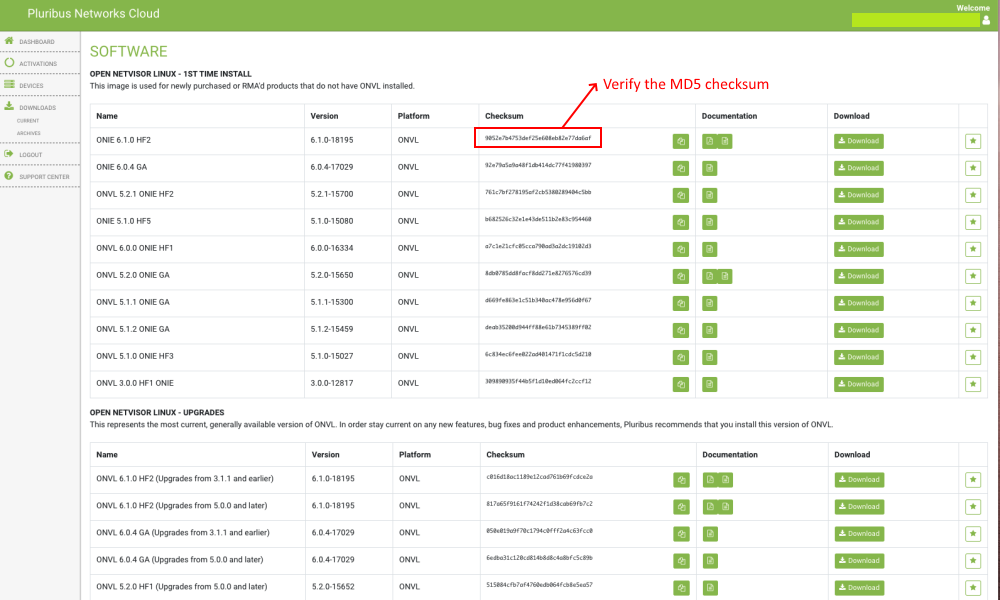Copy checksum for ONVL 6.0.0 ONIE HF1
The width and height of the screenshot is (1000, 600).
tap(680, 249)
